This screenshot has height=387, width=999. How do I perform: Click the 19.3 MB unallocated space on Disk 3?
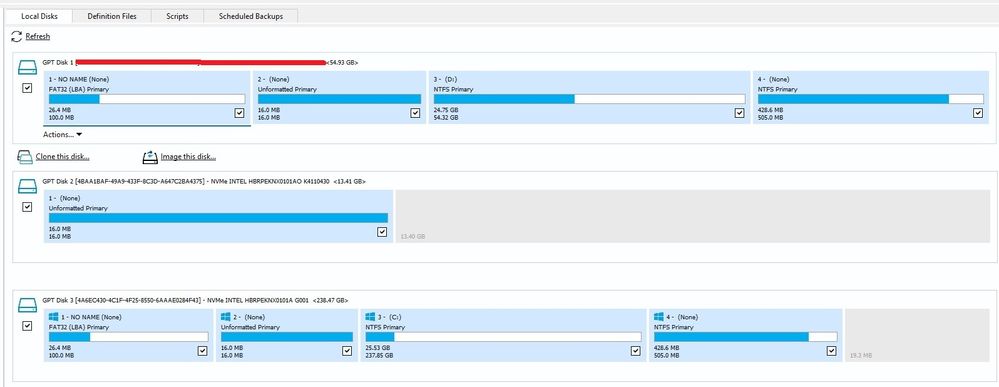tap(918, 335)
